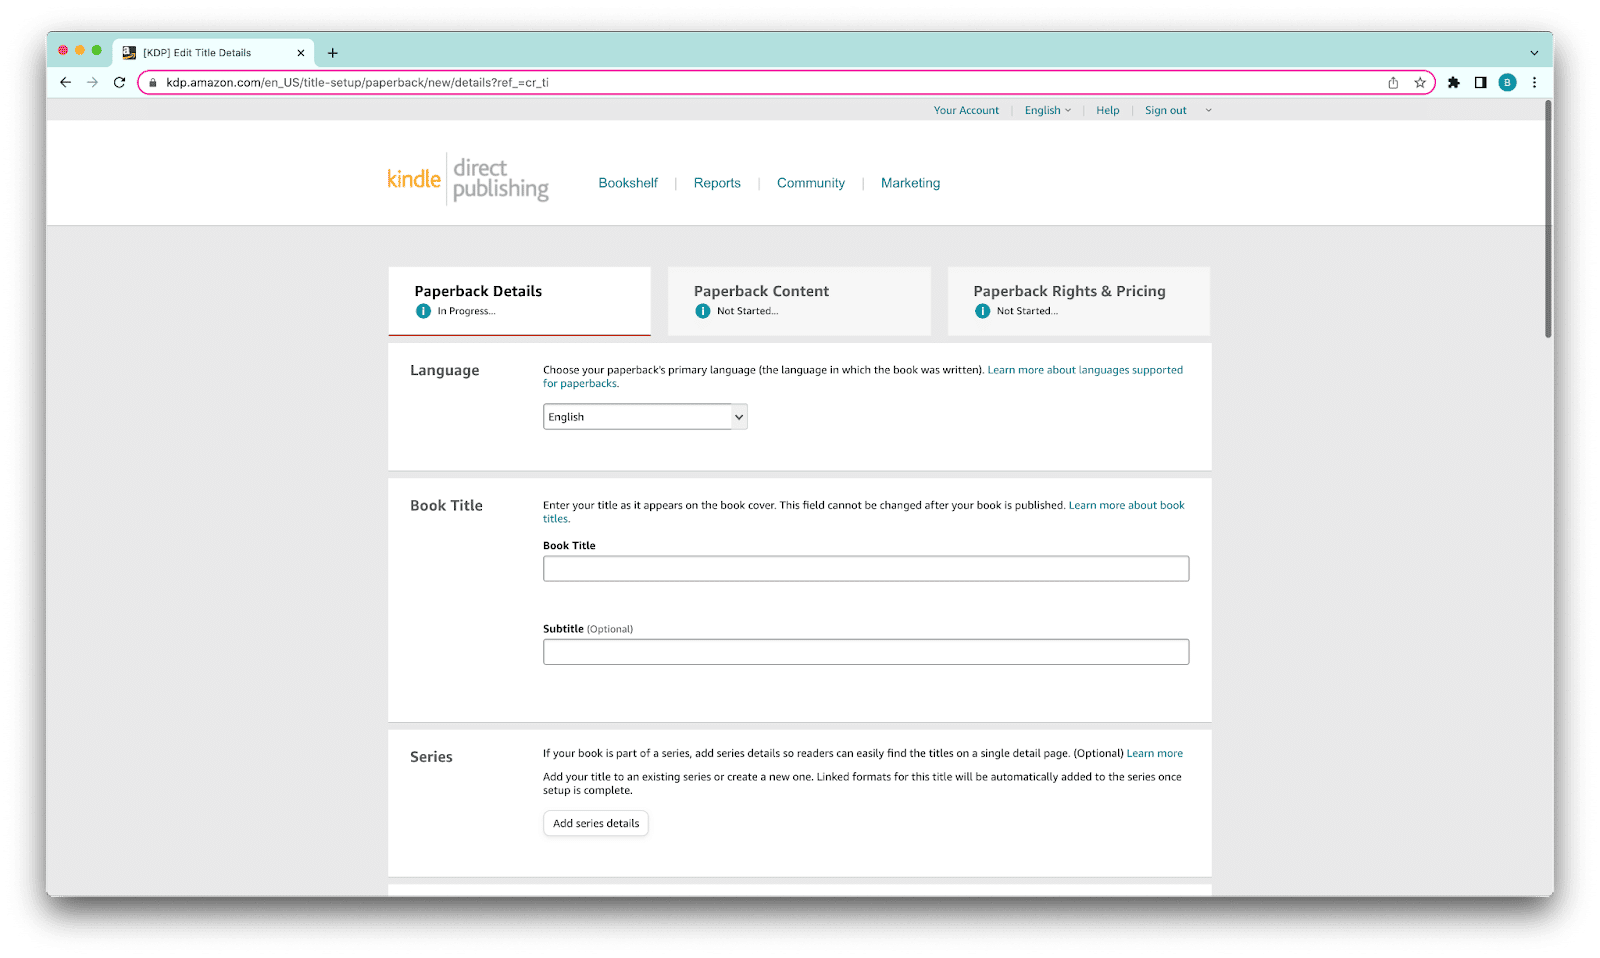The image size is (1600, 958).
Task: Open Marketing in the navigation
Action: (x=910, y=183)
